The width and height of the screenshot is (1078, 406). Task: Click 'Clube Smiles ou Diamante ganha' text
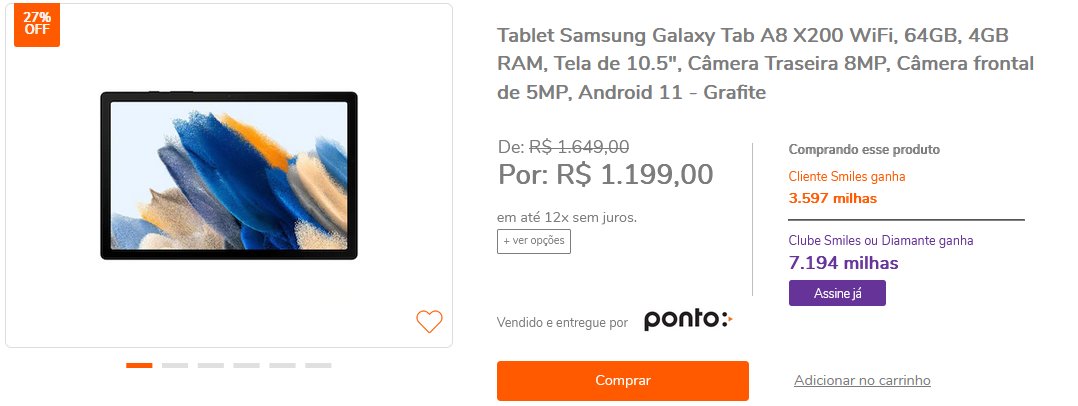click(x=881, y=240)
